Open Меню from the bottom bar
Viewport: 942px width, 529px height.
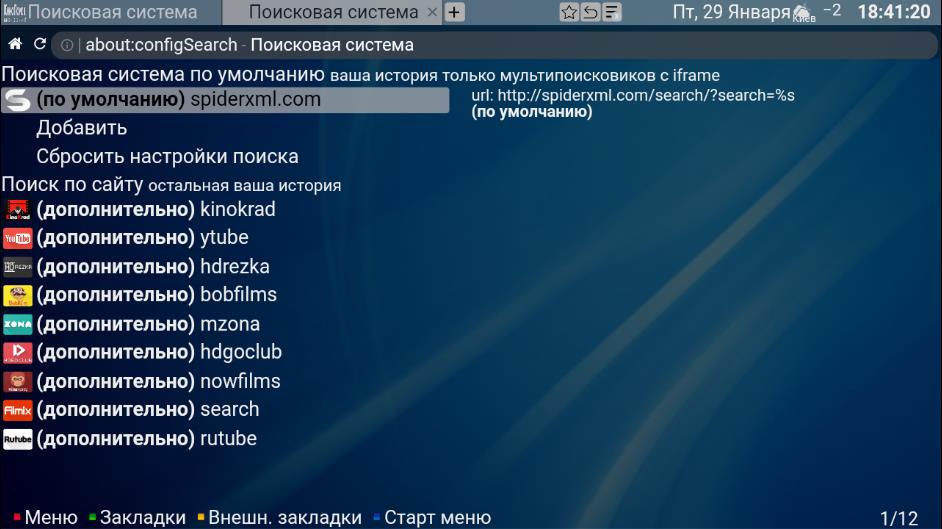[x=51, y=517]
